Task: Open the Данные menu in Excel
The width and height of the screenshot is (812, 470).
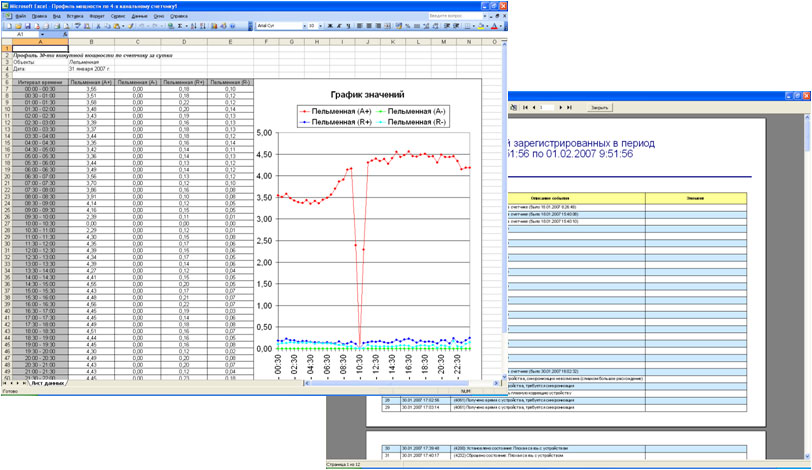Action: coord(139,16)
